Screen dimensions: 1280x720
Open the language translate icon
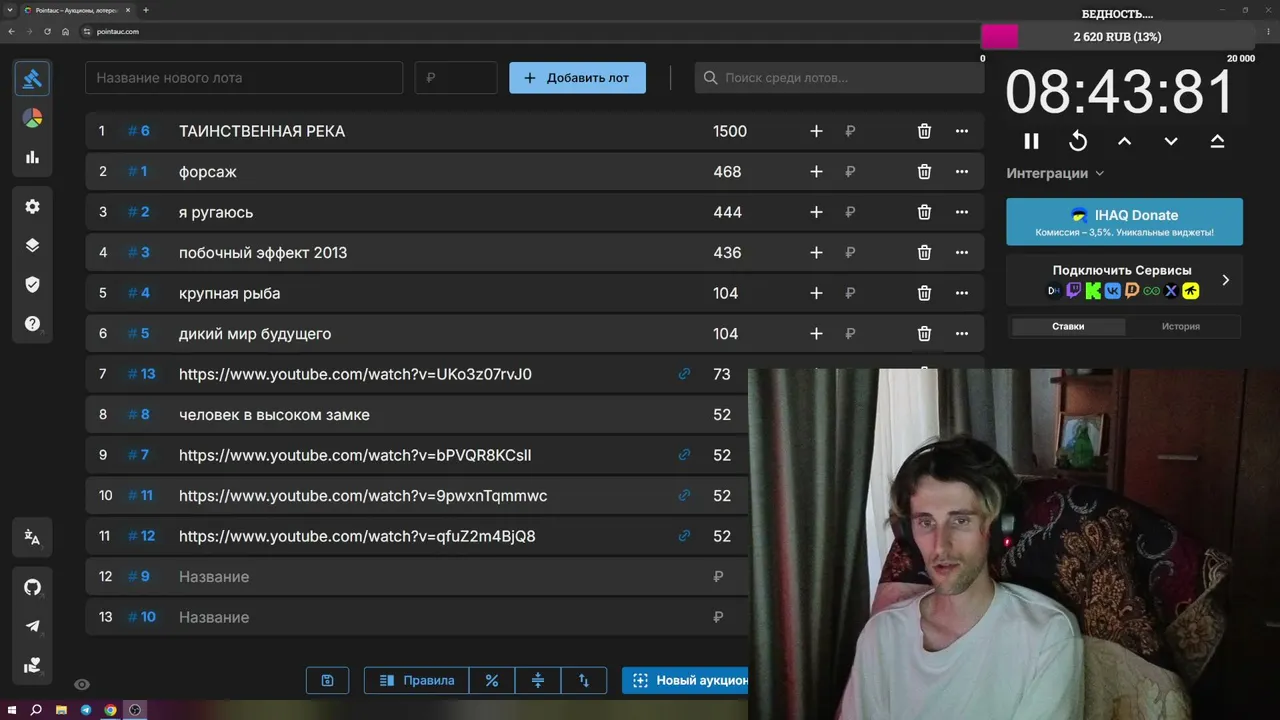(32, 538)
